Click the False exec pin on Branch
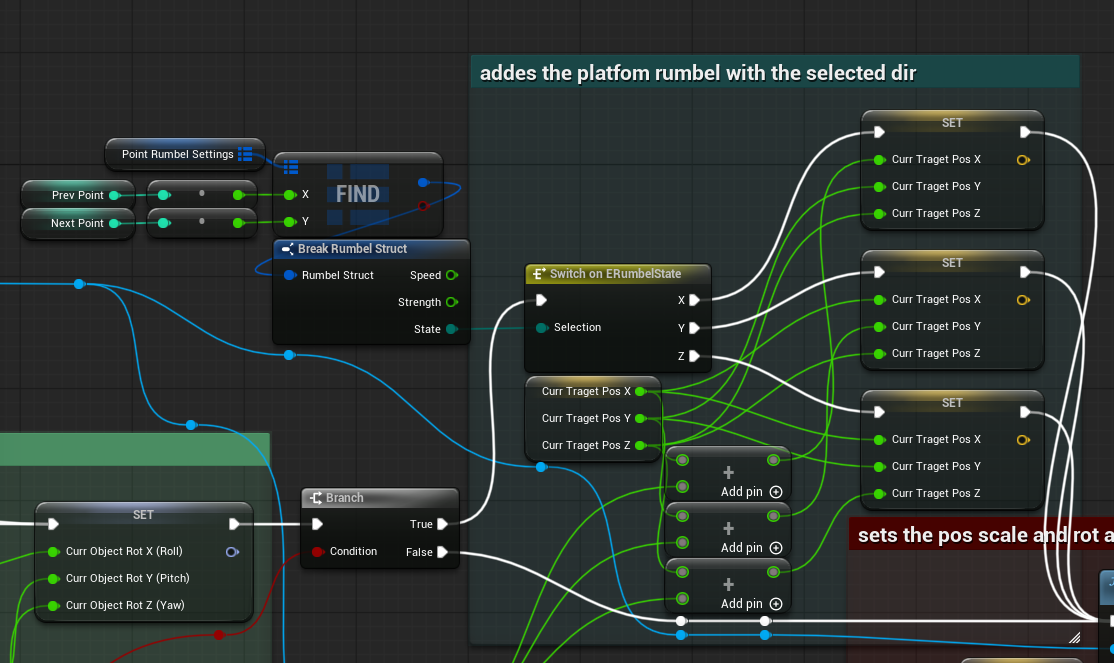The height and width of the screenshot is (663, 1114). click(442, 551)
